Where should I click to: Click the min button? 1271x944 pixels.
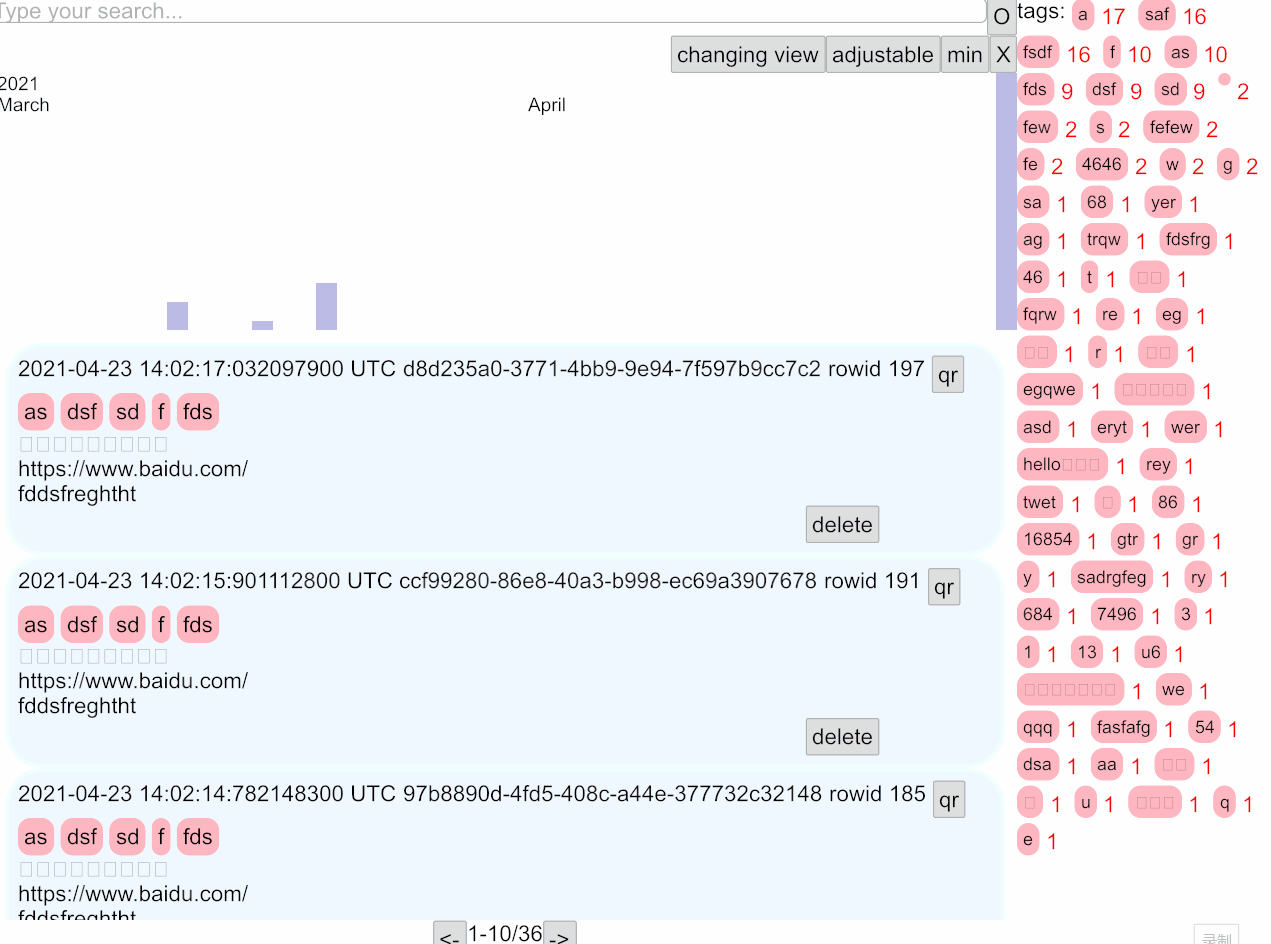pos(964,55)
